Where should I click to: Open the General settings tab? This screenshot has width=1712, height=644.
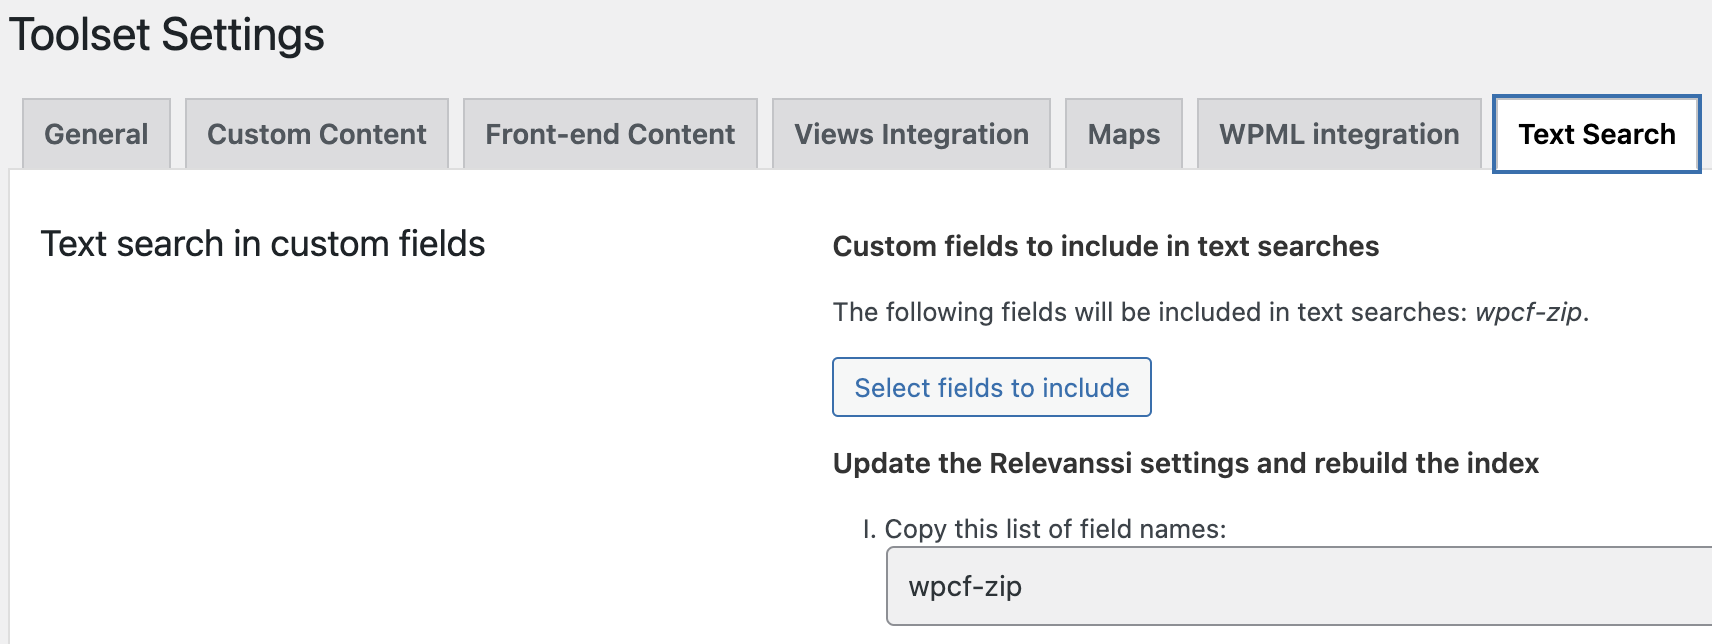[x=96, y=134]
